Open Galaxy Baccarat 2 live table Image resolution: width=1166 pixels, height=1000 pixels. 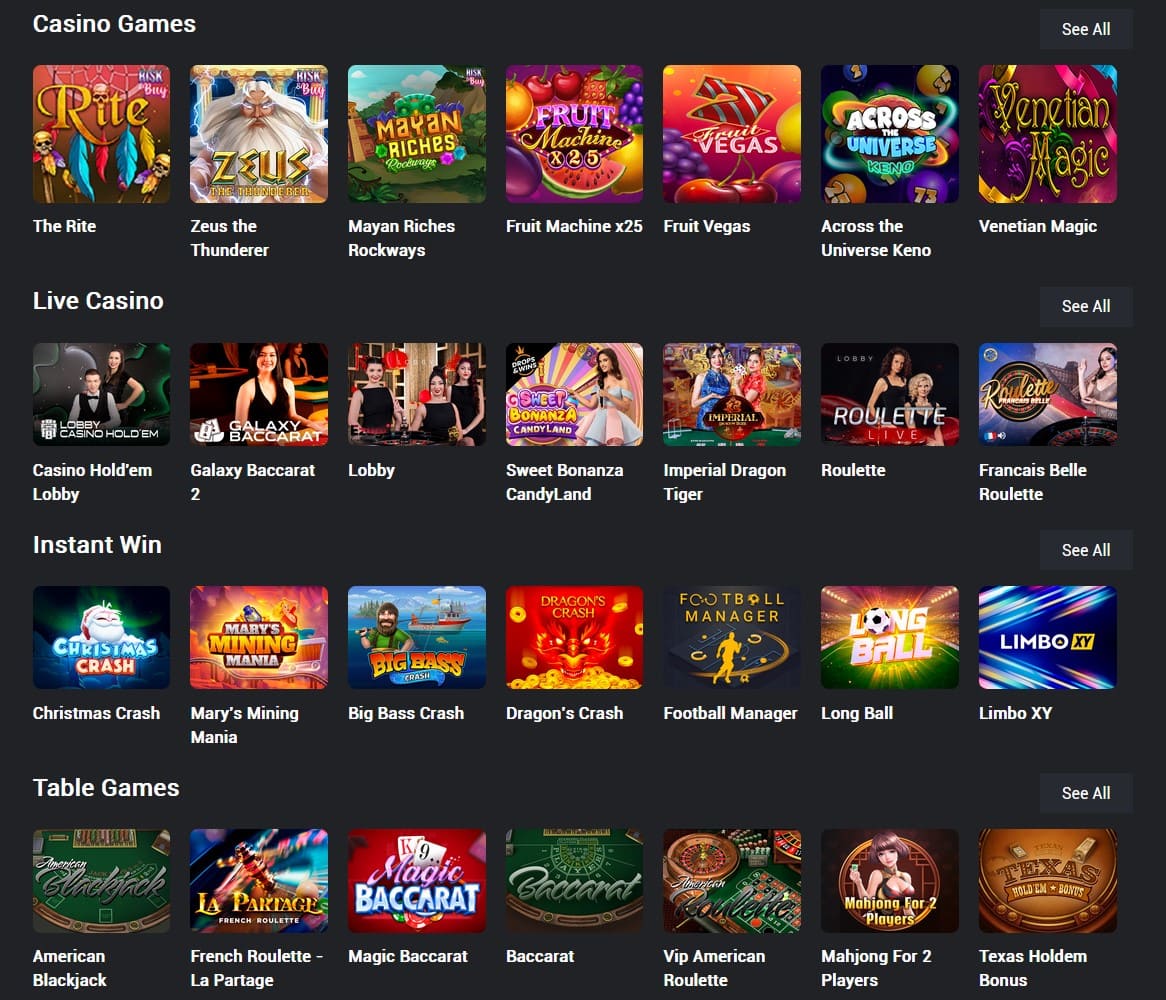tap(259, 394)
